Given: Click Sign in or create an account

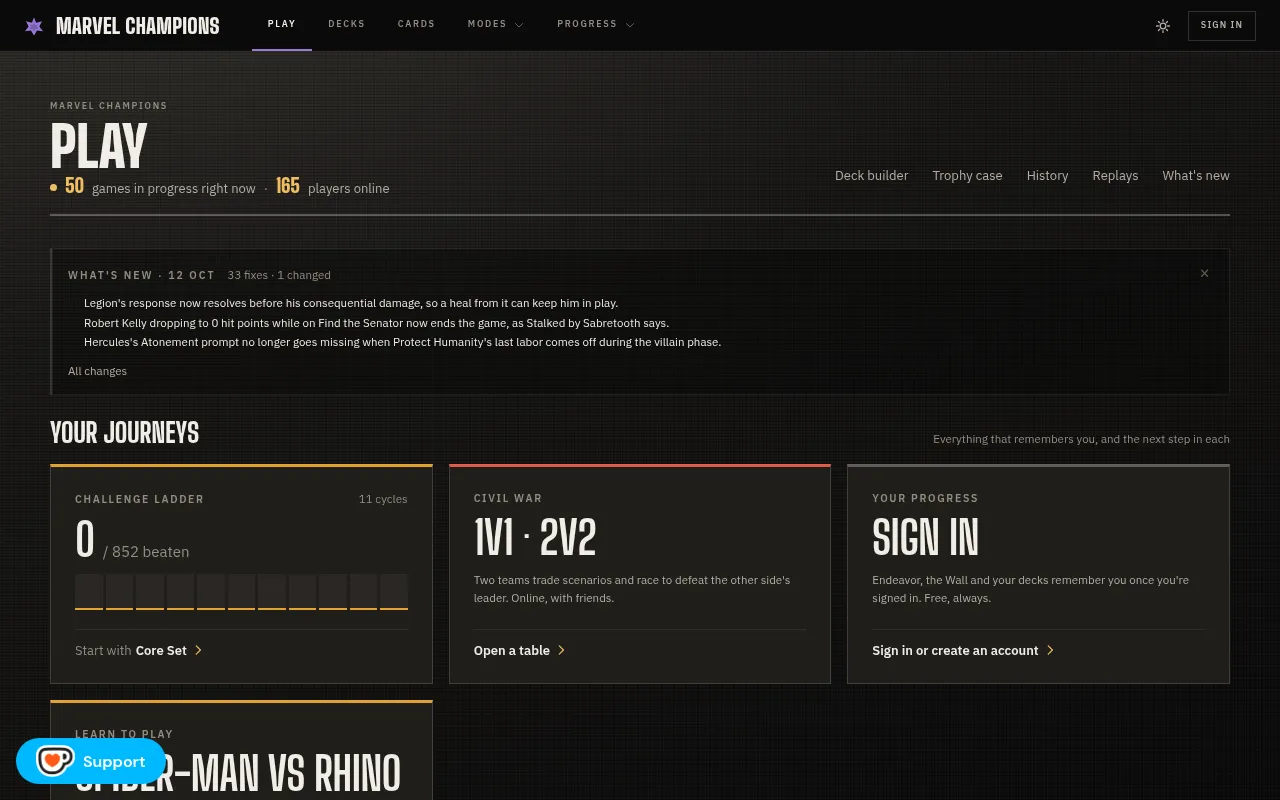Looking at the screenshot, I should tap(962, 650).
